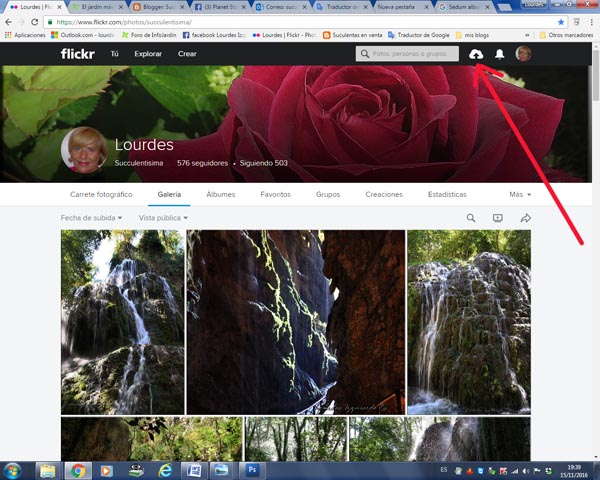Viewport: 600px width, 480px height.
Task: Open the Outlook.com bookmark
Action: click(83, 35)
